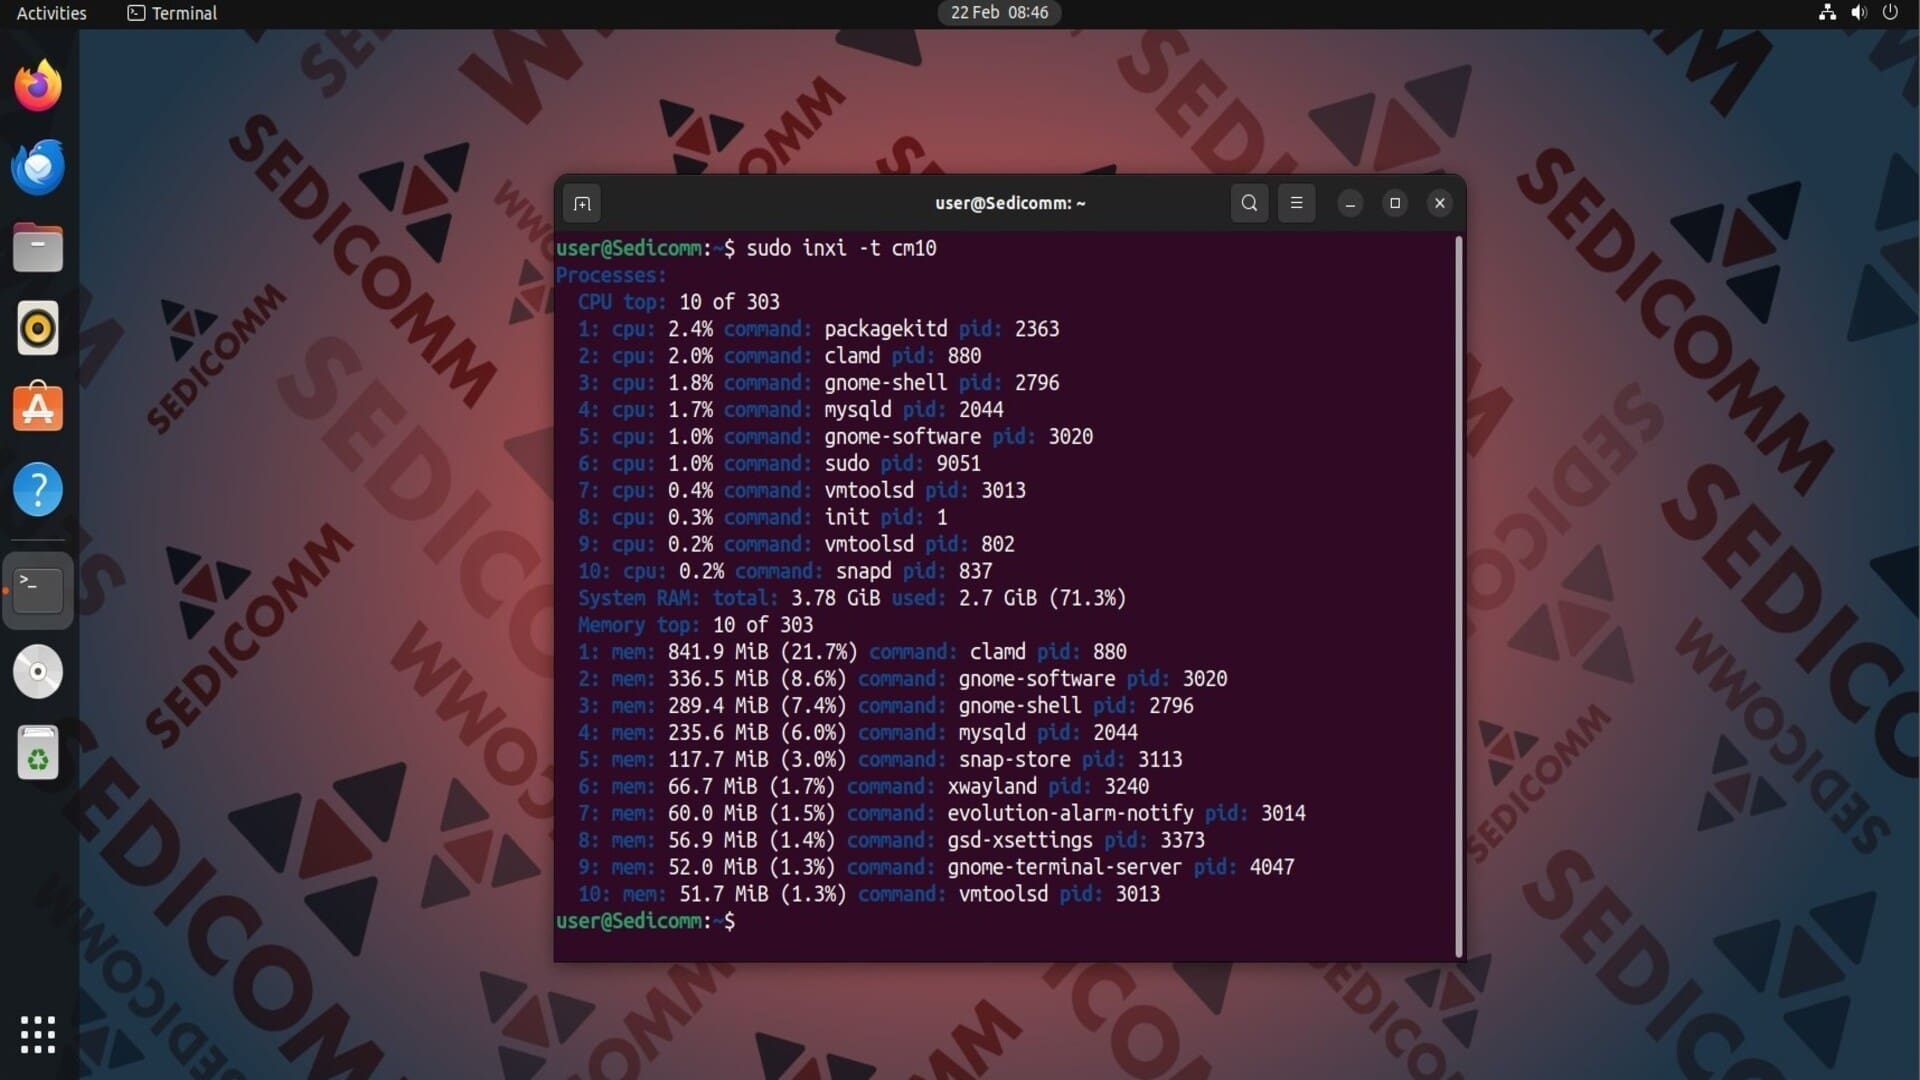1920x1080 pixels.
Task: Show Applications grid button
Action: click(x=38, y=1034)
